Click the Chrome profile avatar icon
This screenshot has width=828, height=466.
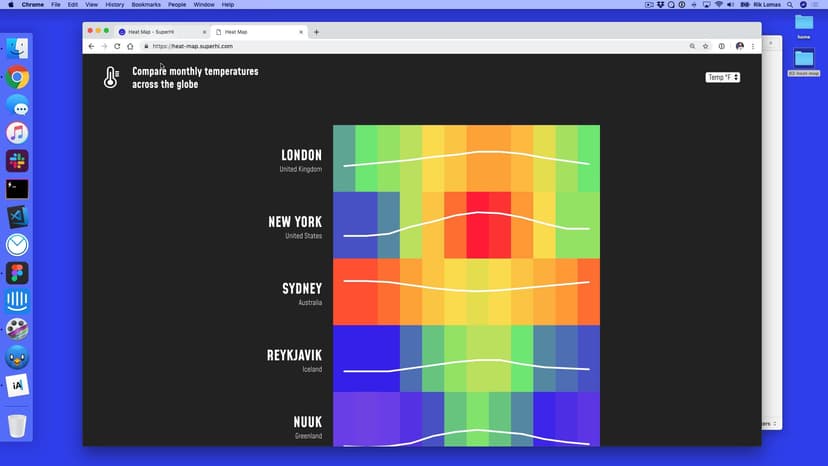[739, 46]
